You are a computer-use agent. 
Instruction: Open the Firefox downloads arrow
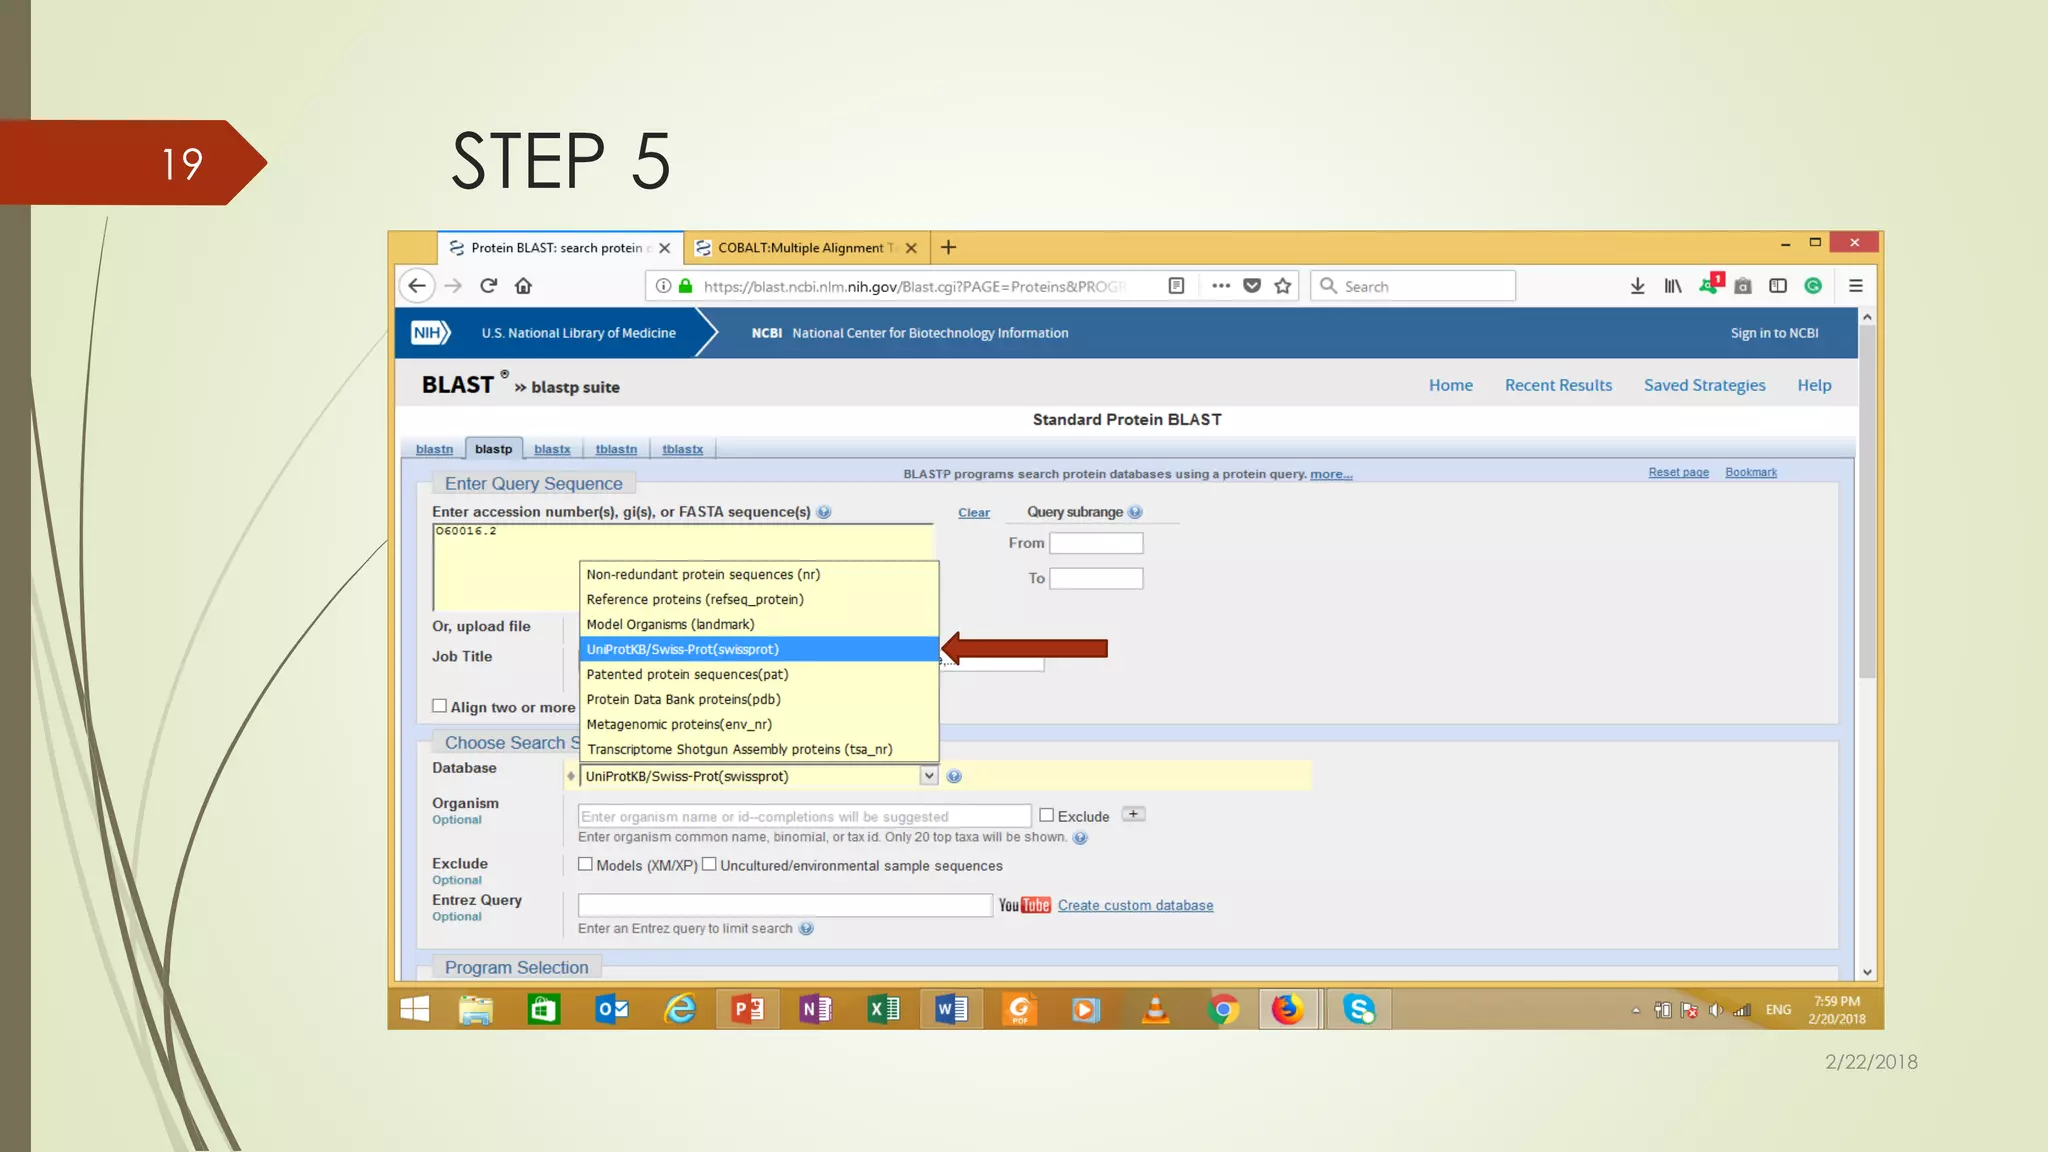1637,286
